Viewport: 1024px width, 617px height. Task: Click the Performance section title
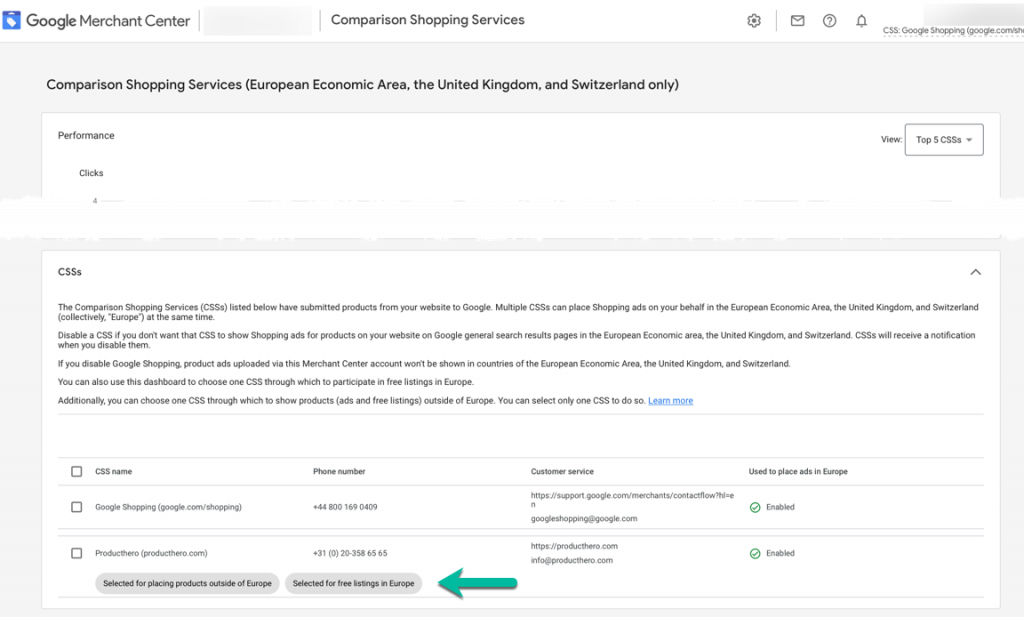(86, 136)
